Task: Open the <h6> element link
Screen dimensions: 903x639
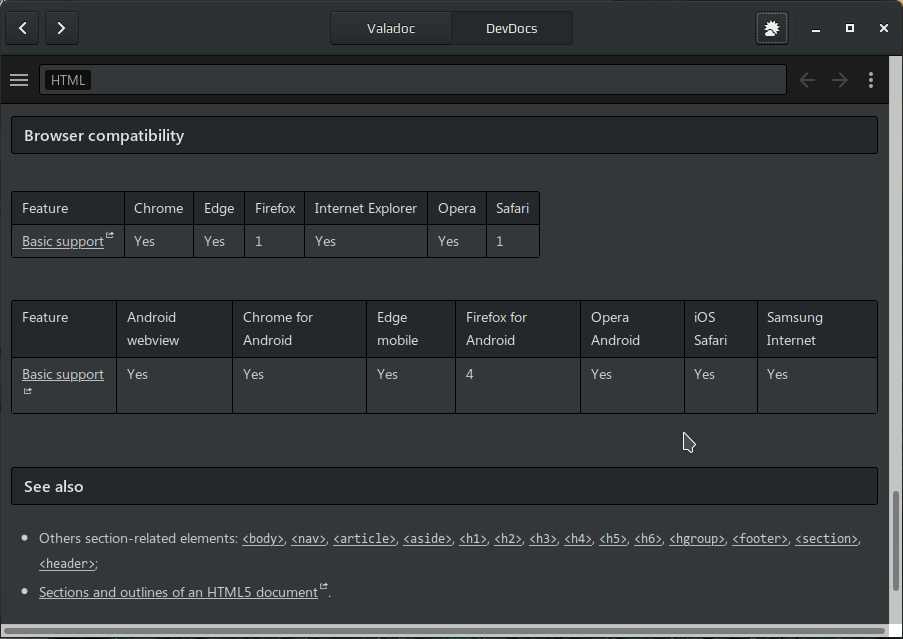Action: point(648,539)
